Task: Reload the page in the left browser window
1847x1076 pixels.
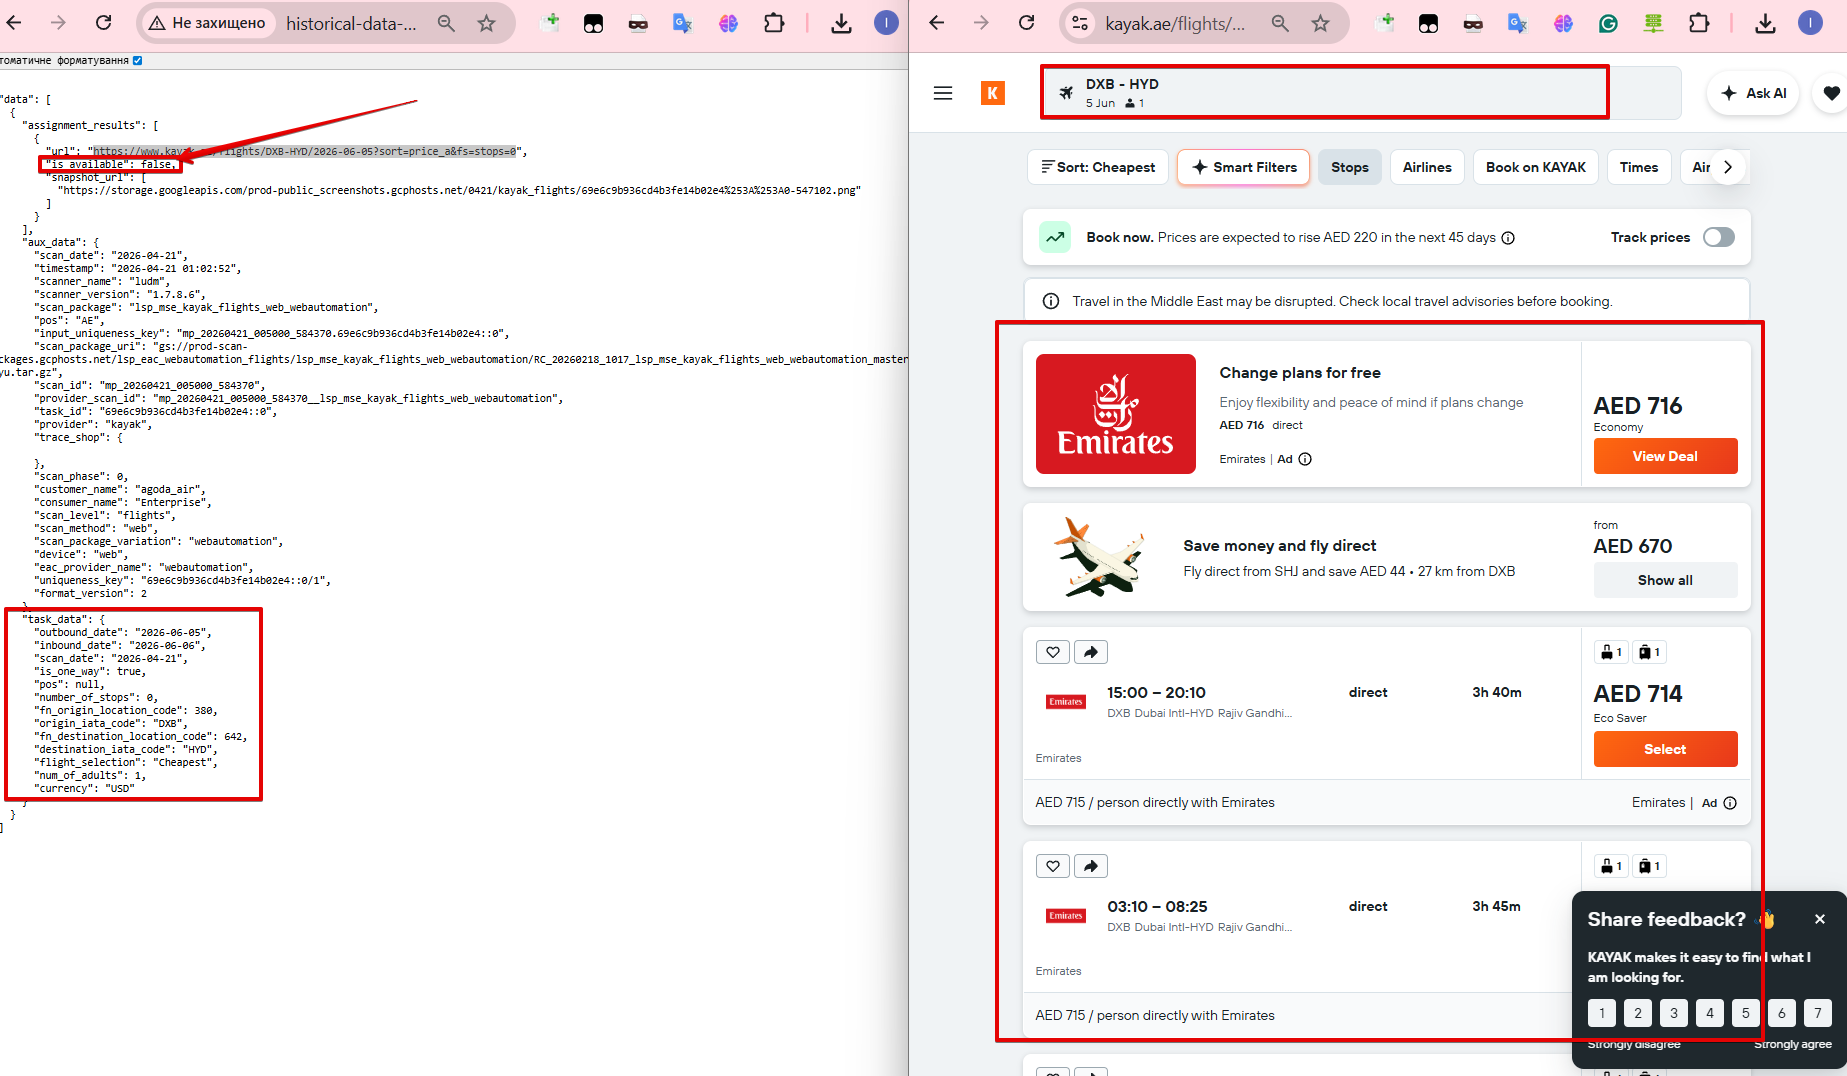Action: (x=104, y=23)
